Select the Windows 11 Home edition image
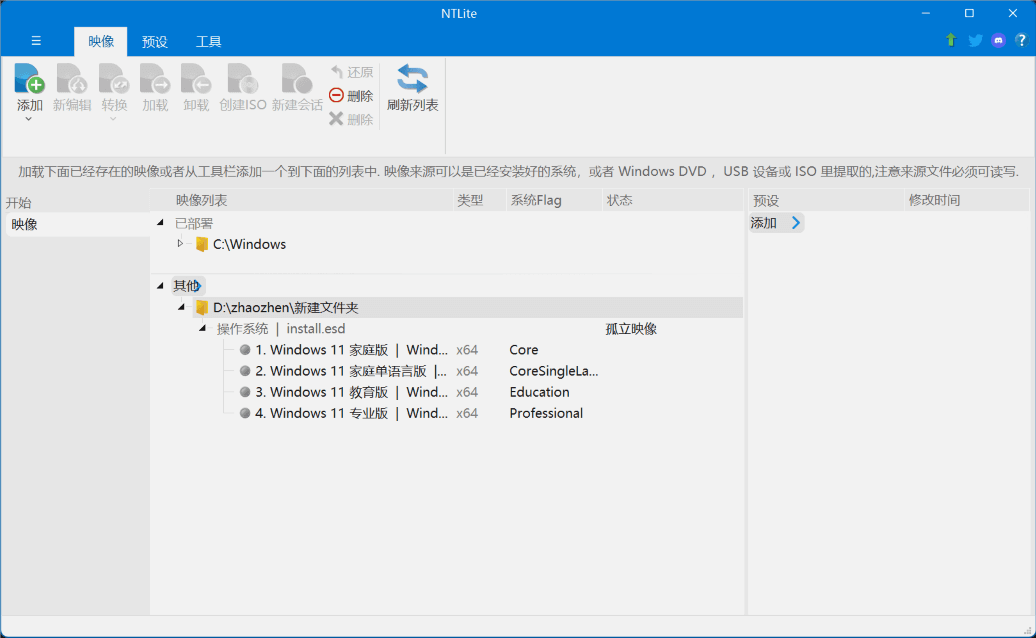 tap(350, 350)
